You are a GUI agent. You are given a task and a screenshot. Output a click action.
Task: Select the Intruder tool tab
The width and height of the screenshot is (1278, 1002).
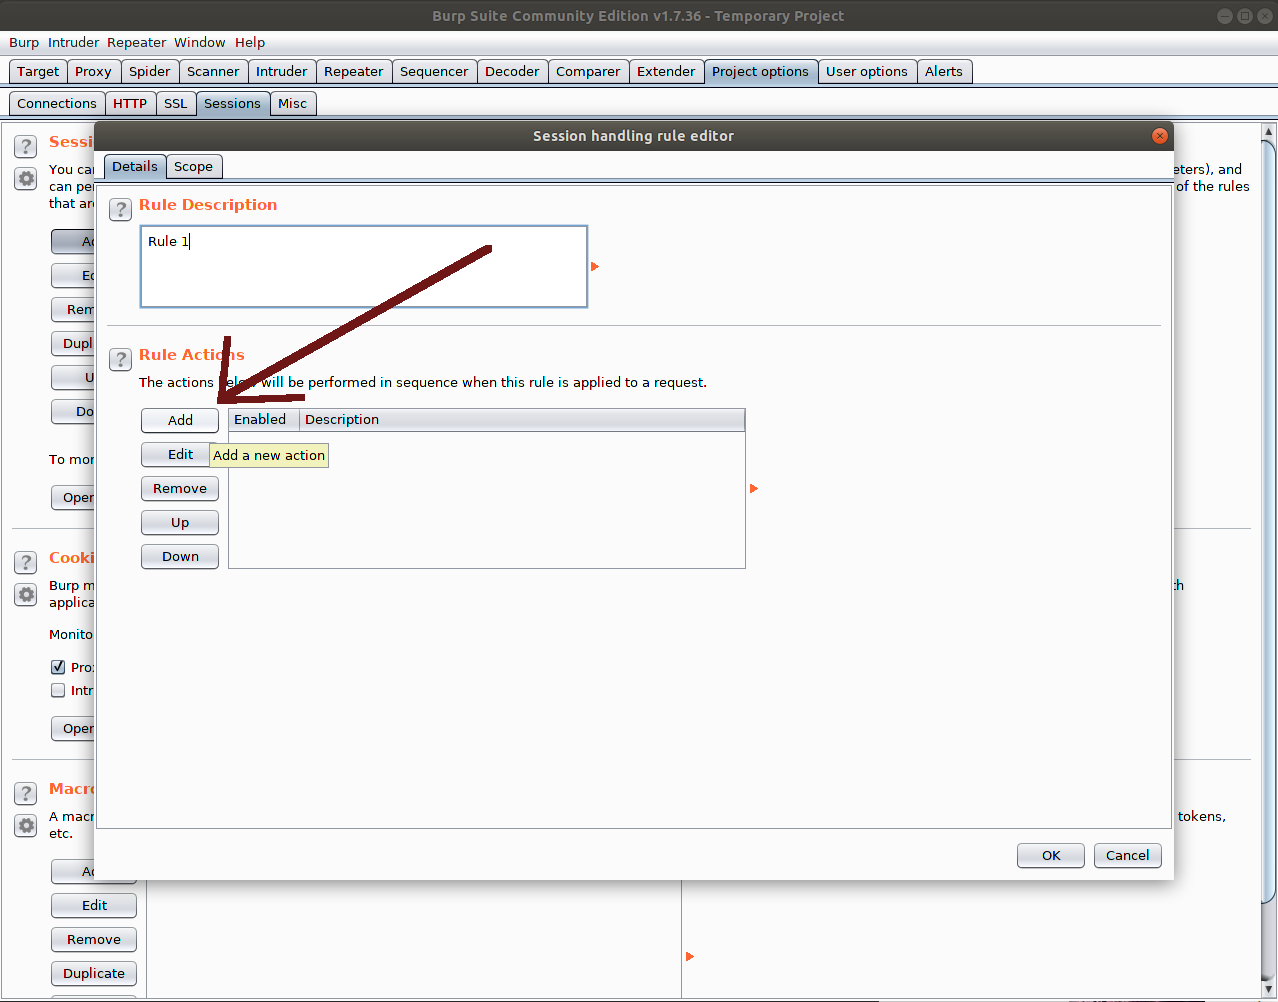pyautogui.click(x=282, y=72)
